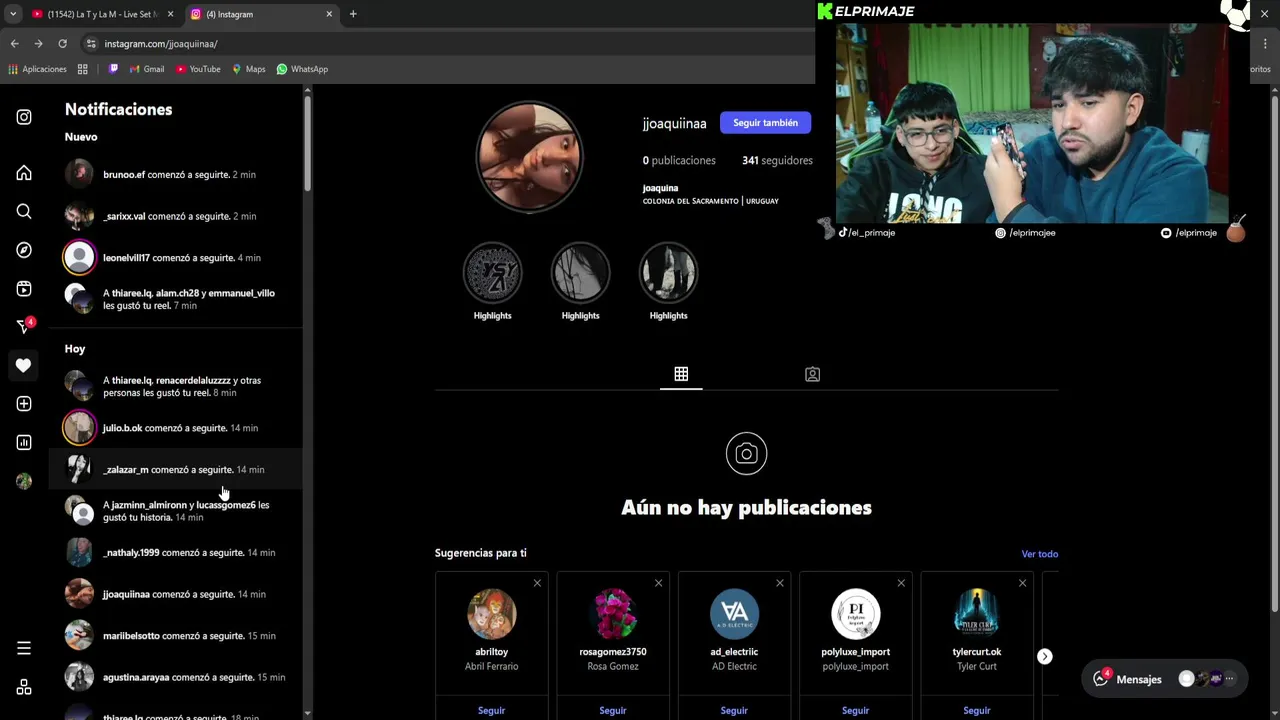
Task: Open direct messages icon with badge
Action: tap(24, 326)
